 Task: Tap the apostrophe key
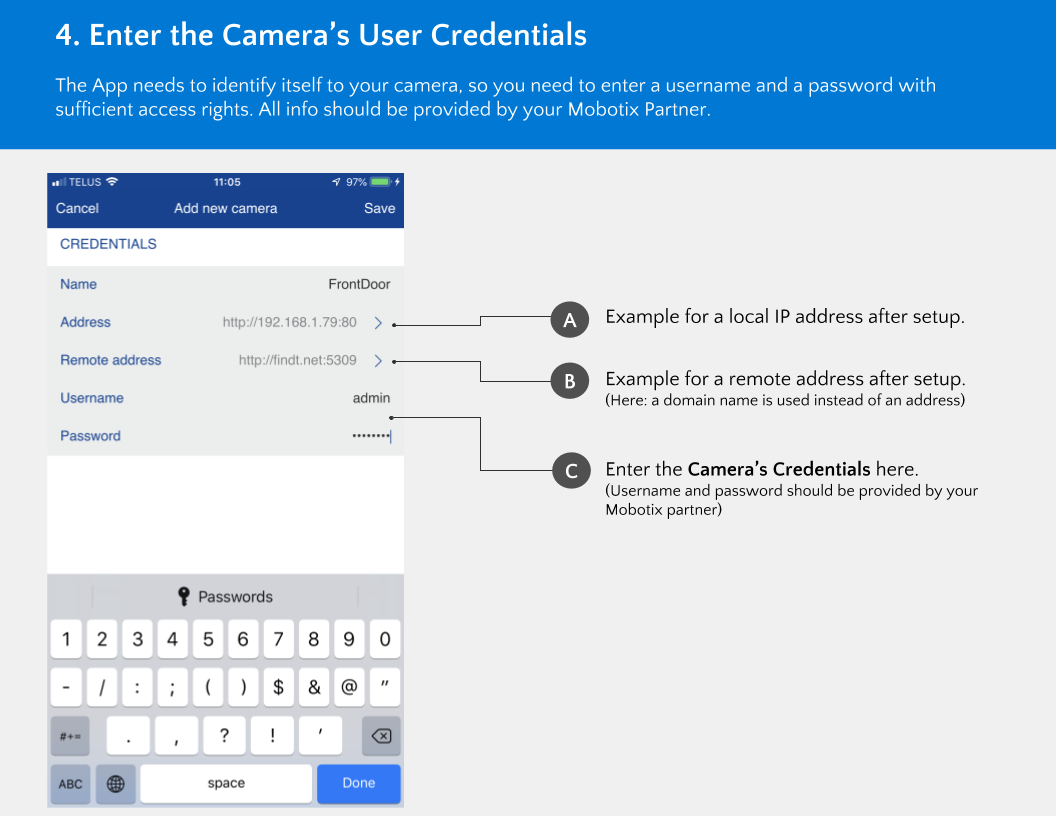coord(321,736)
